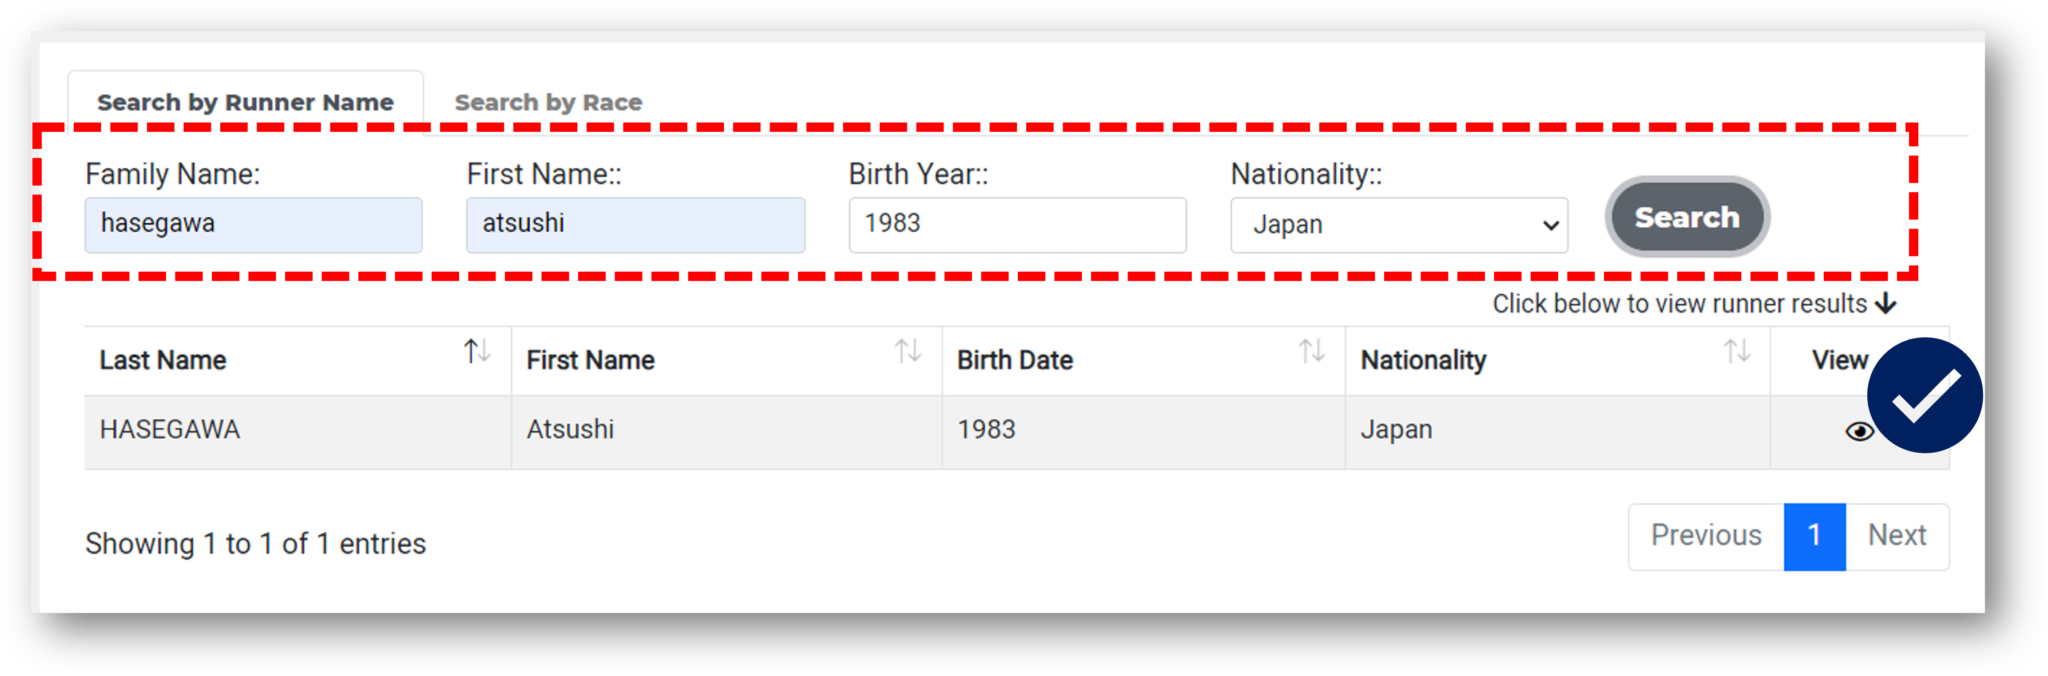The height and width of the screenshot is (676, 2048).
Task: Click the eye icon to view HASEGAWA's results
Action: pyautogui.click(x=1859, y=431)
